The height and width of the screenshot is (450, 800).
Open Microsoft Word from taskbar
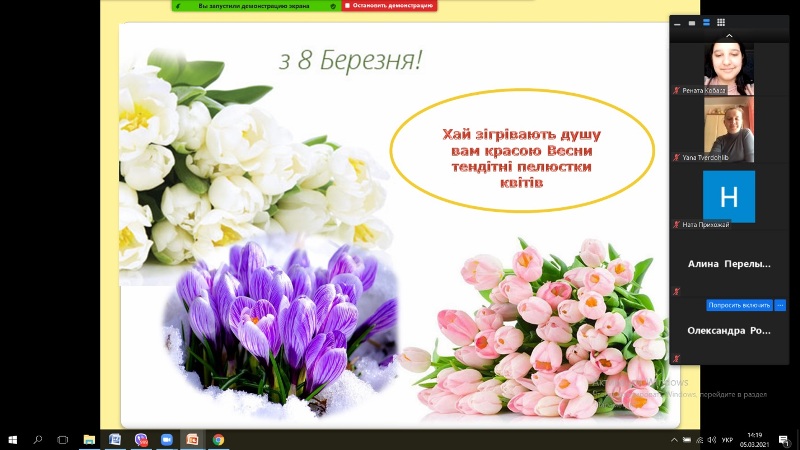click(115, 440)
